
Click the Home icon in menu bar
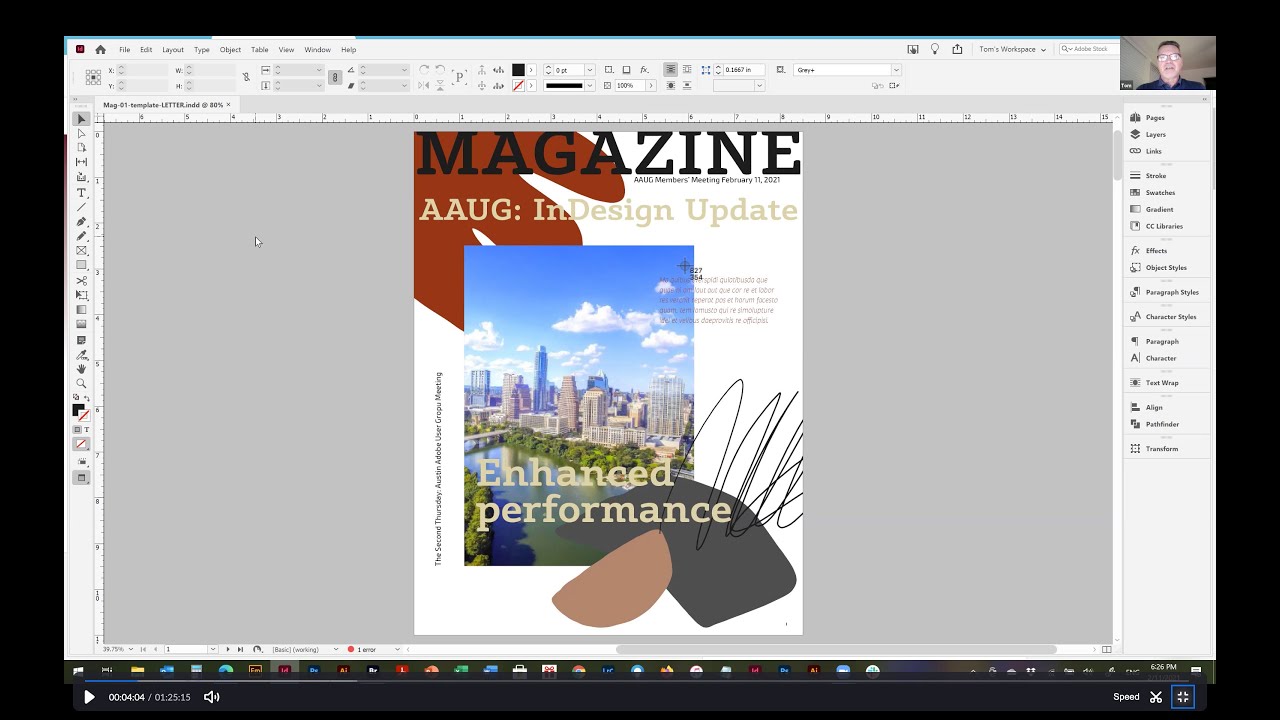pyautogui.click(x=100, y=49)
